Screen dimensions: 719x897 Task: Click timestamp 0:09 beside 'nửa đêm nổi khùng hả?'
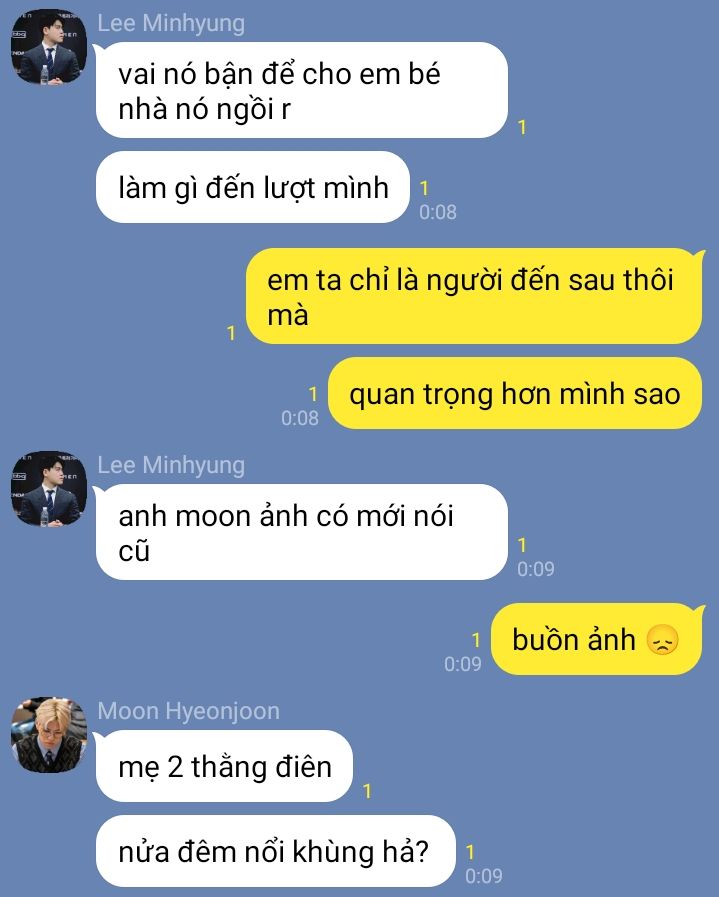coord(484,876)
